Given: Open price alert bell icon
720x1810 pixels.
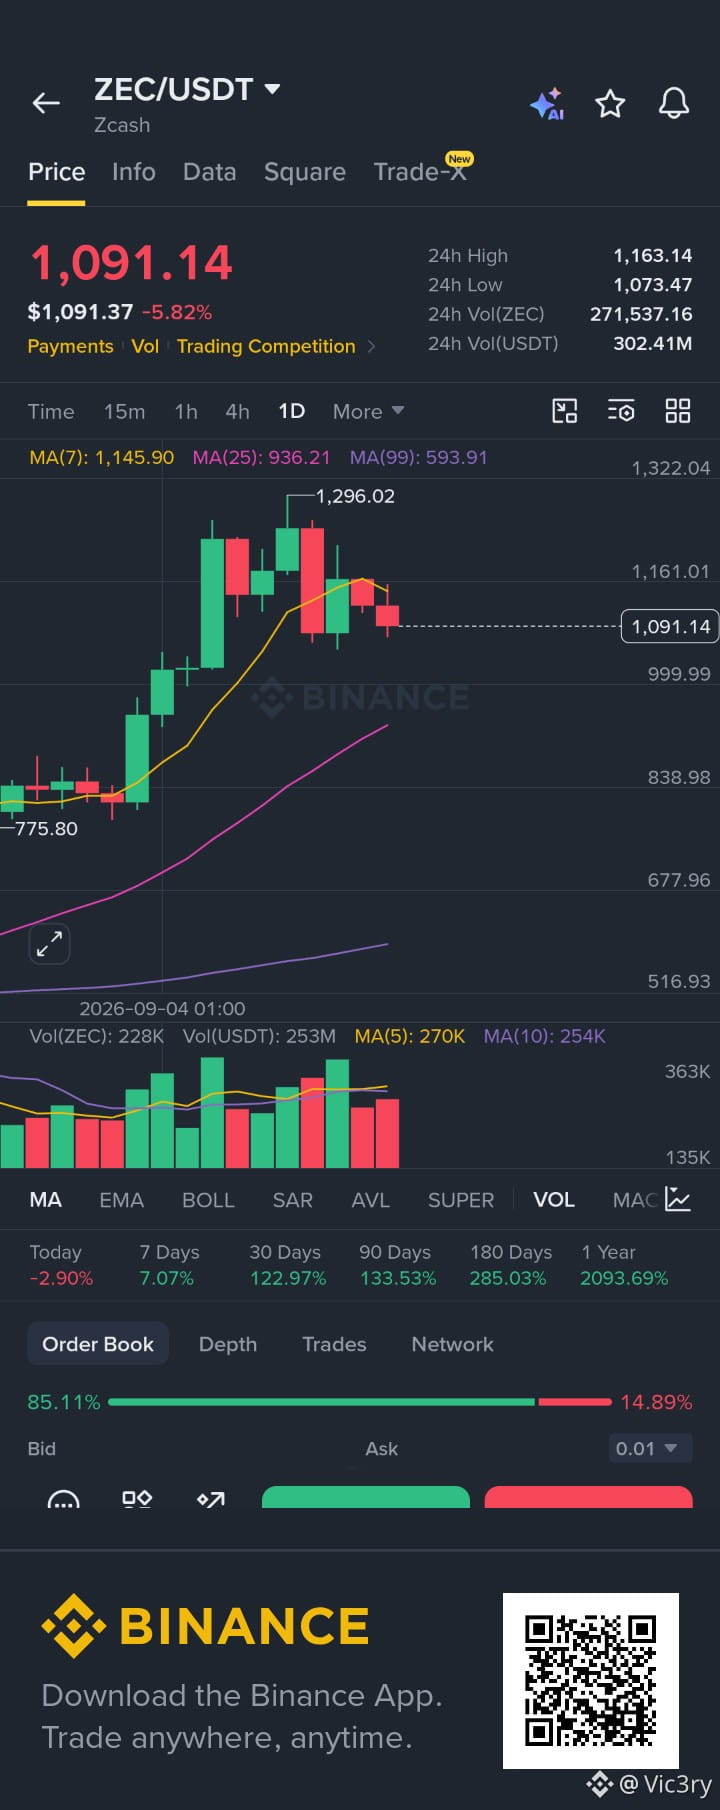Looking at the screenshot, I should click(x=674, y=103).
